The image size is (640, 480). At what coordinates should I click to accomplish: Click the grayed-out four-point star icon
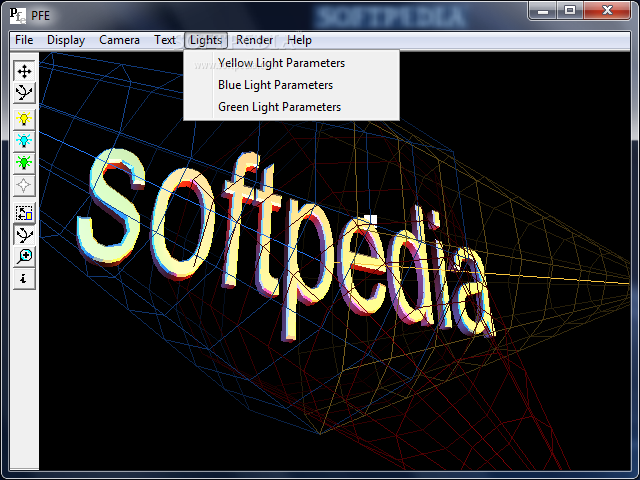point(24,185)
